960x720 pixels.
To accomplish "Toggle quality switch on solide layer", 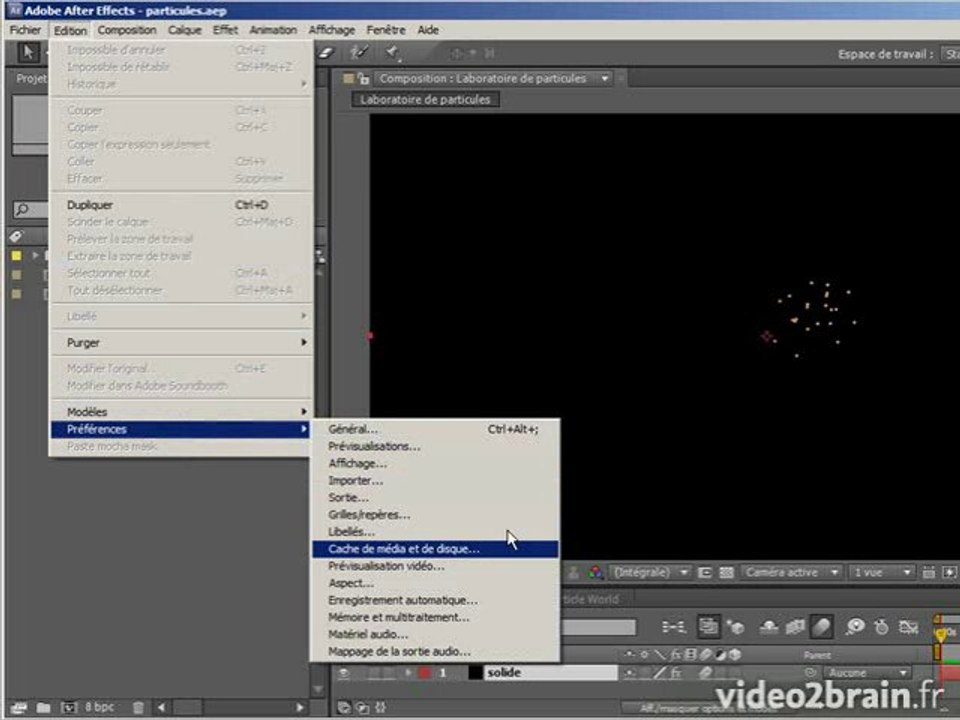I will pyautogui.click(x=659, y=673).
